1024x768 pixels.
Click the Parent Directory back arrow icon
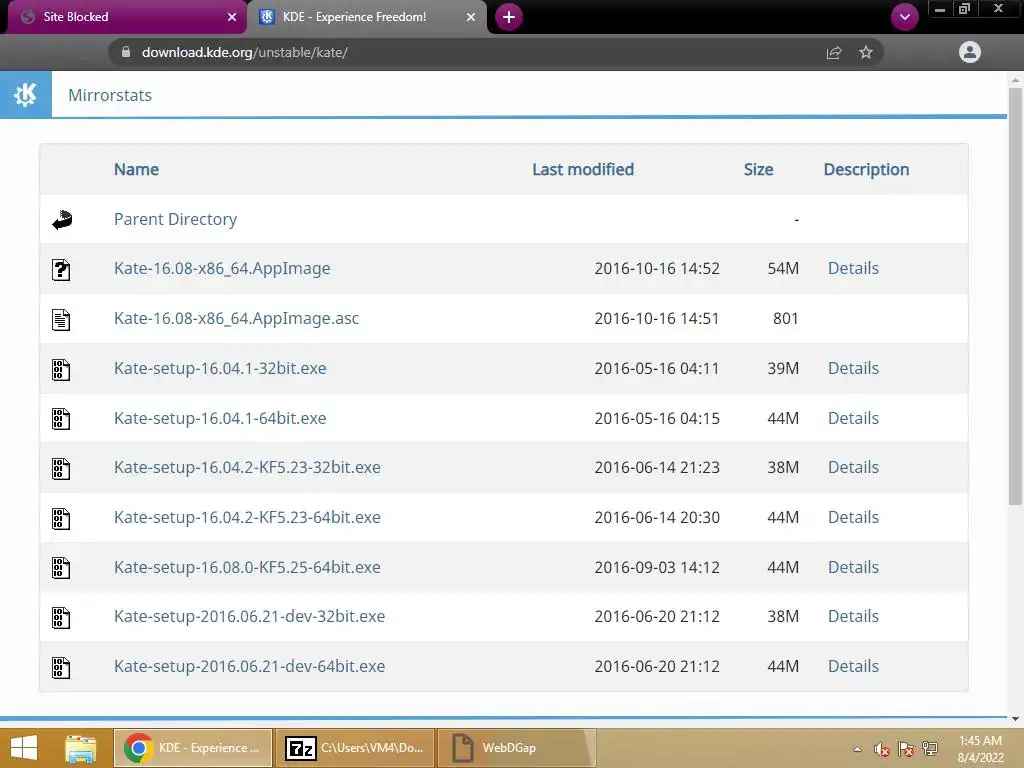click(x=62, y=219)
